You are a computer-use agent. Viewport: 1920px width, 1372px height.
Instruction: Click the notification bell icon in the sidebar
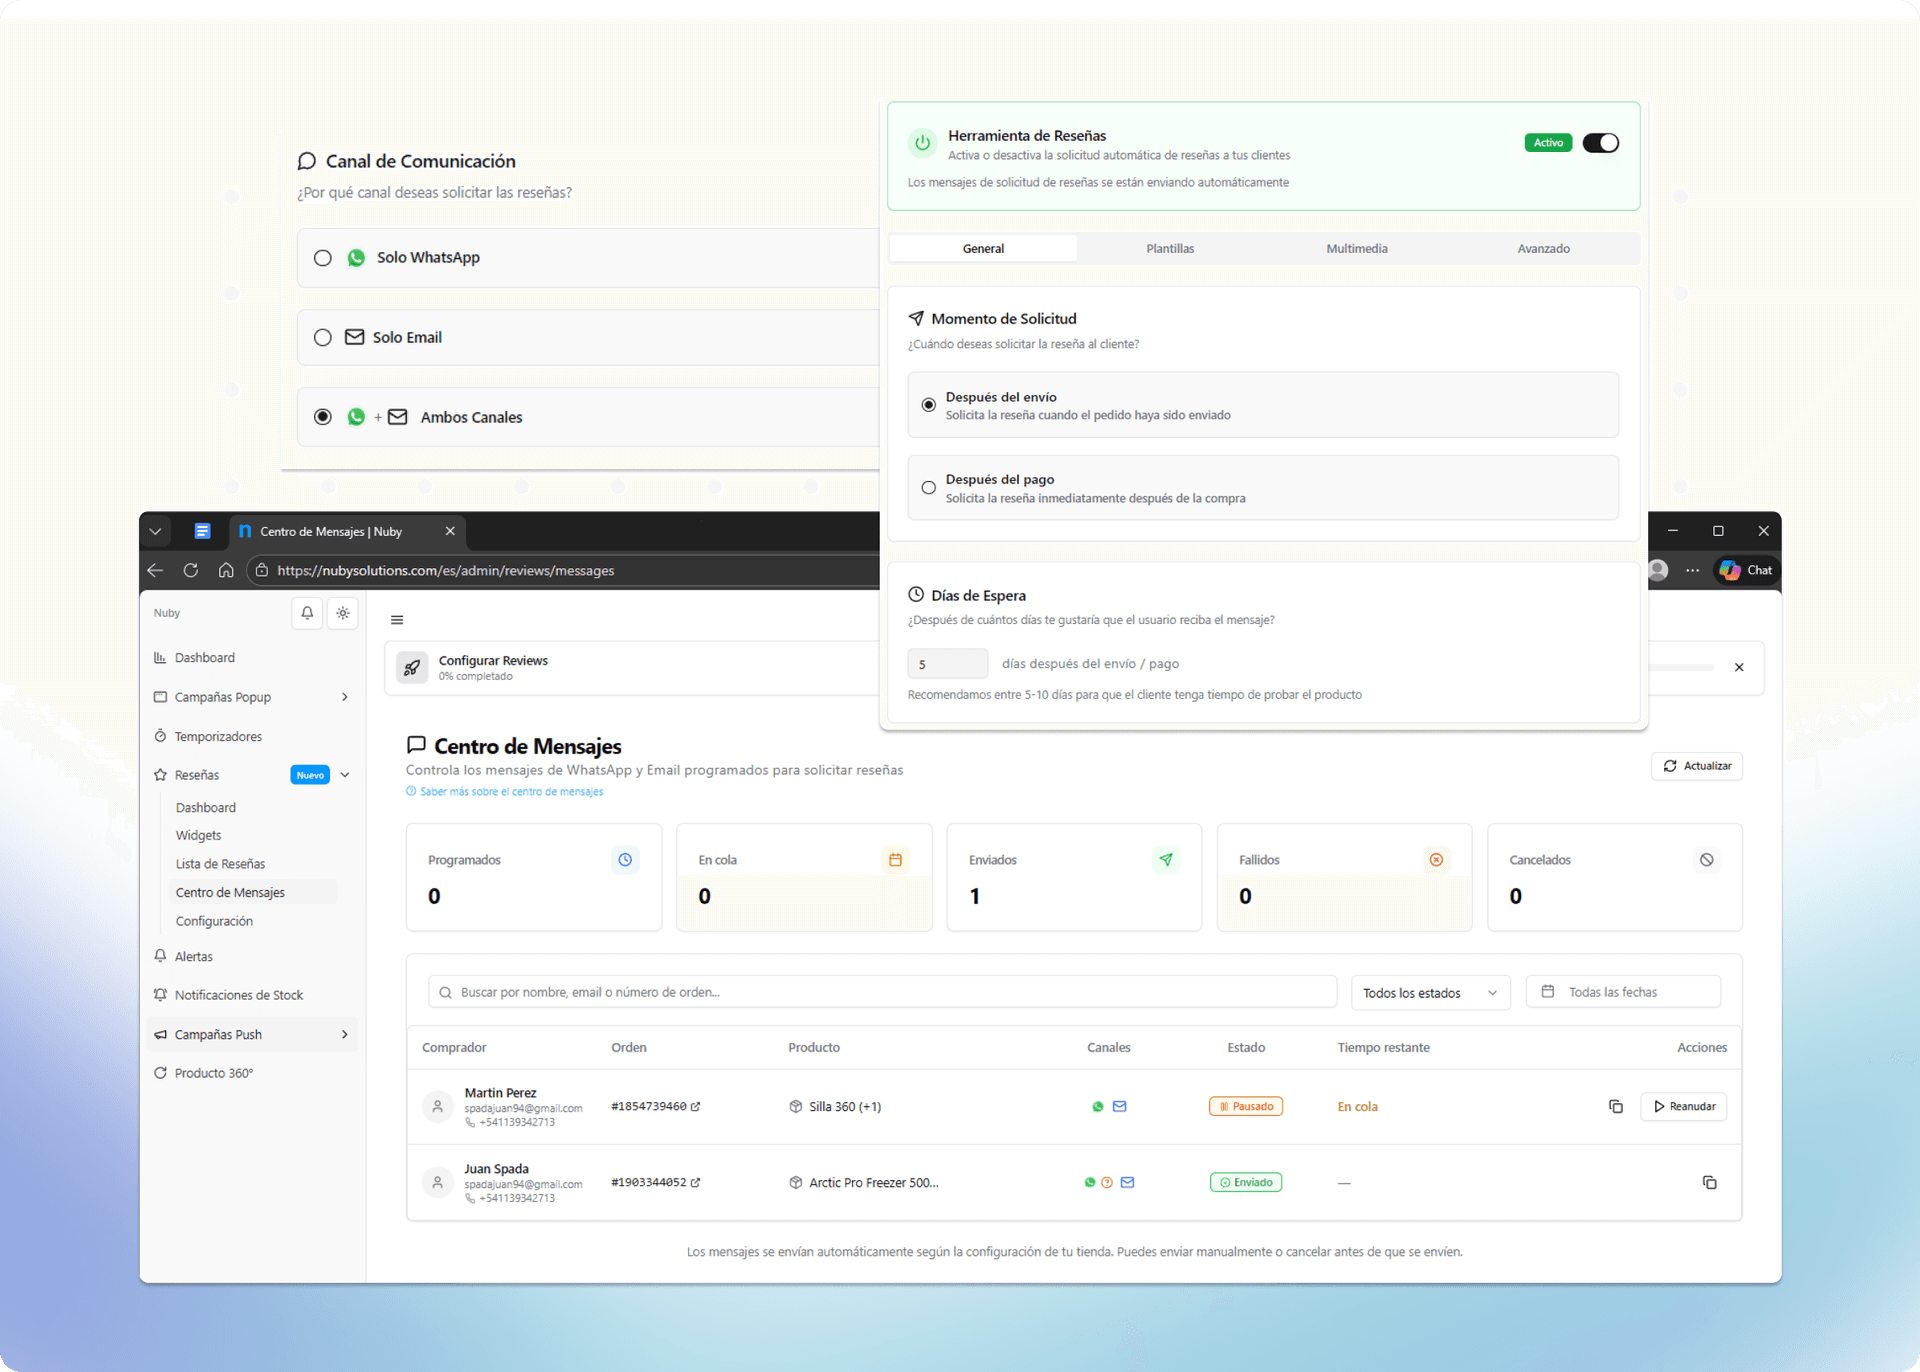point(307,613)
